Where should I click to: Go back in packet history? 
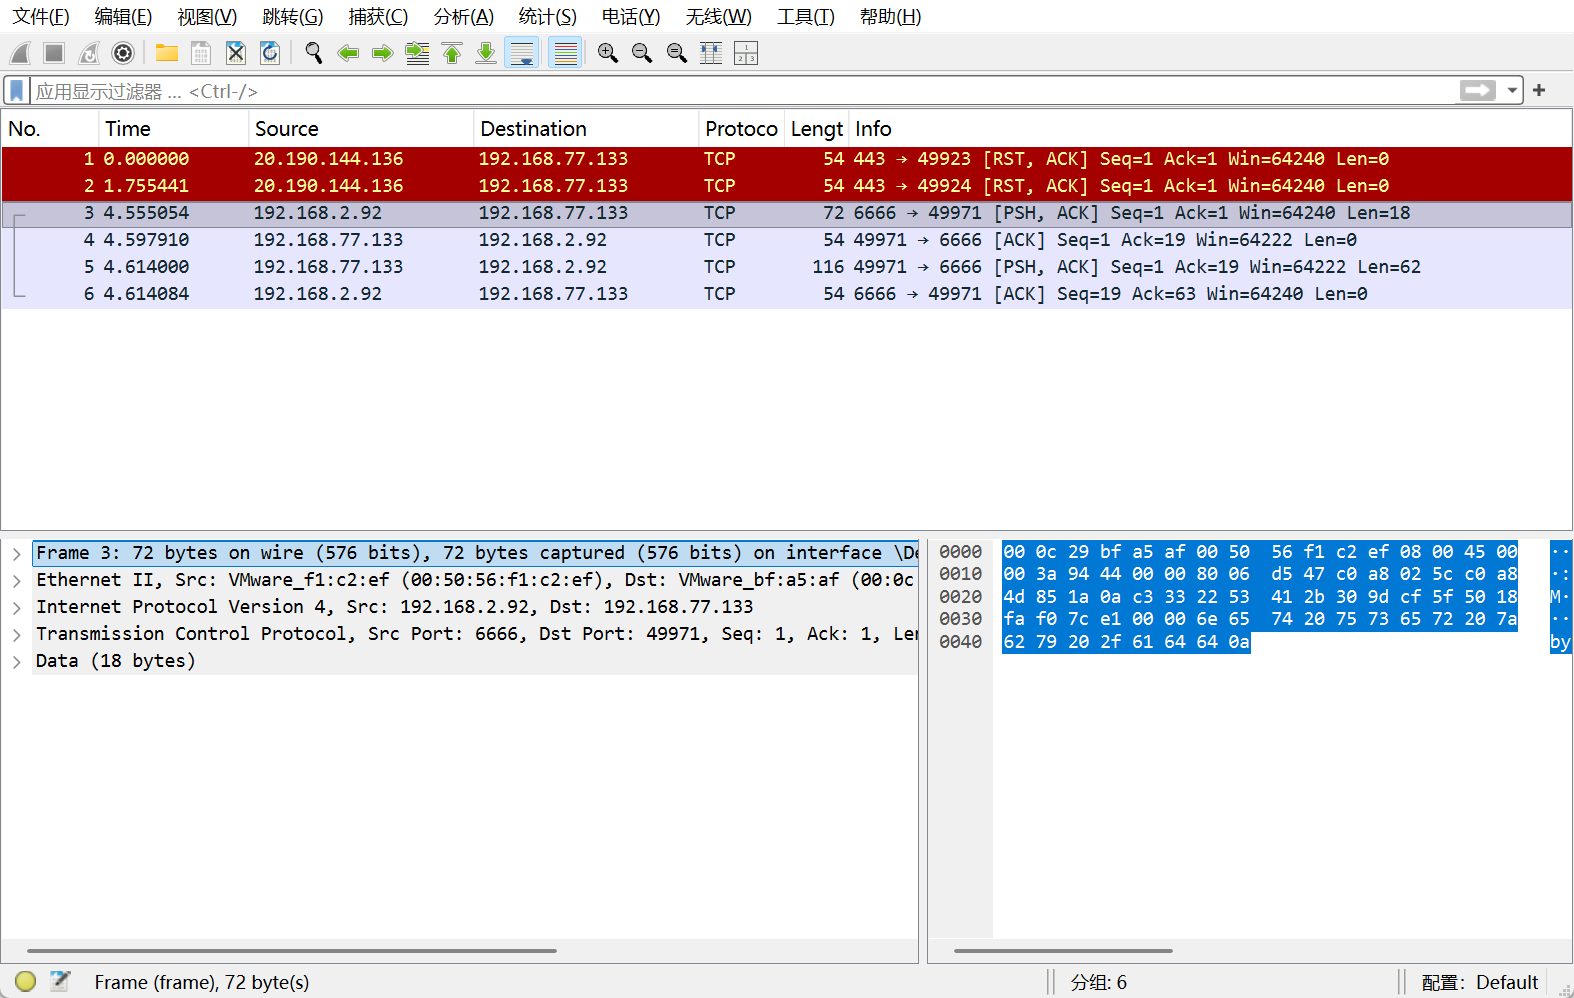348,53
